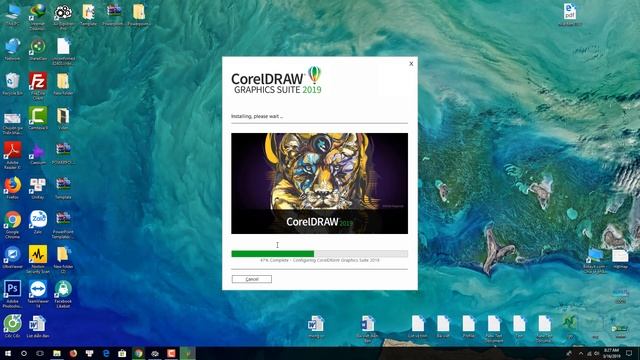
Task: Open the UniKey desktop shortcut
Action: point(38,188)
